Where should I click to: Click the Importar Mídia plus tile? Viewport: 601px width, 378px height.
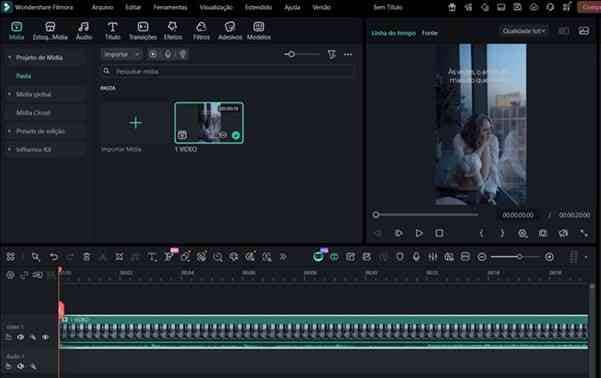[x=135, y=123]
